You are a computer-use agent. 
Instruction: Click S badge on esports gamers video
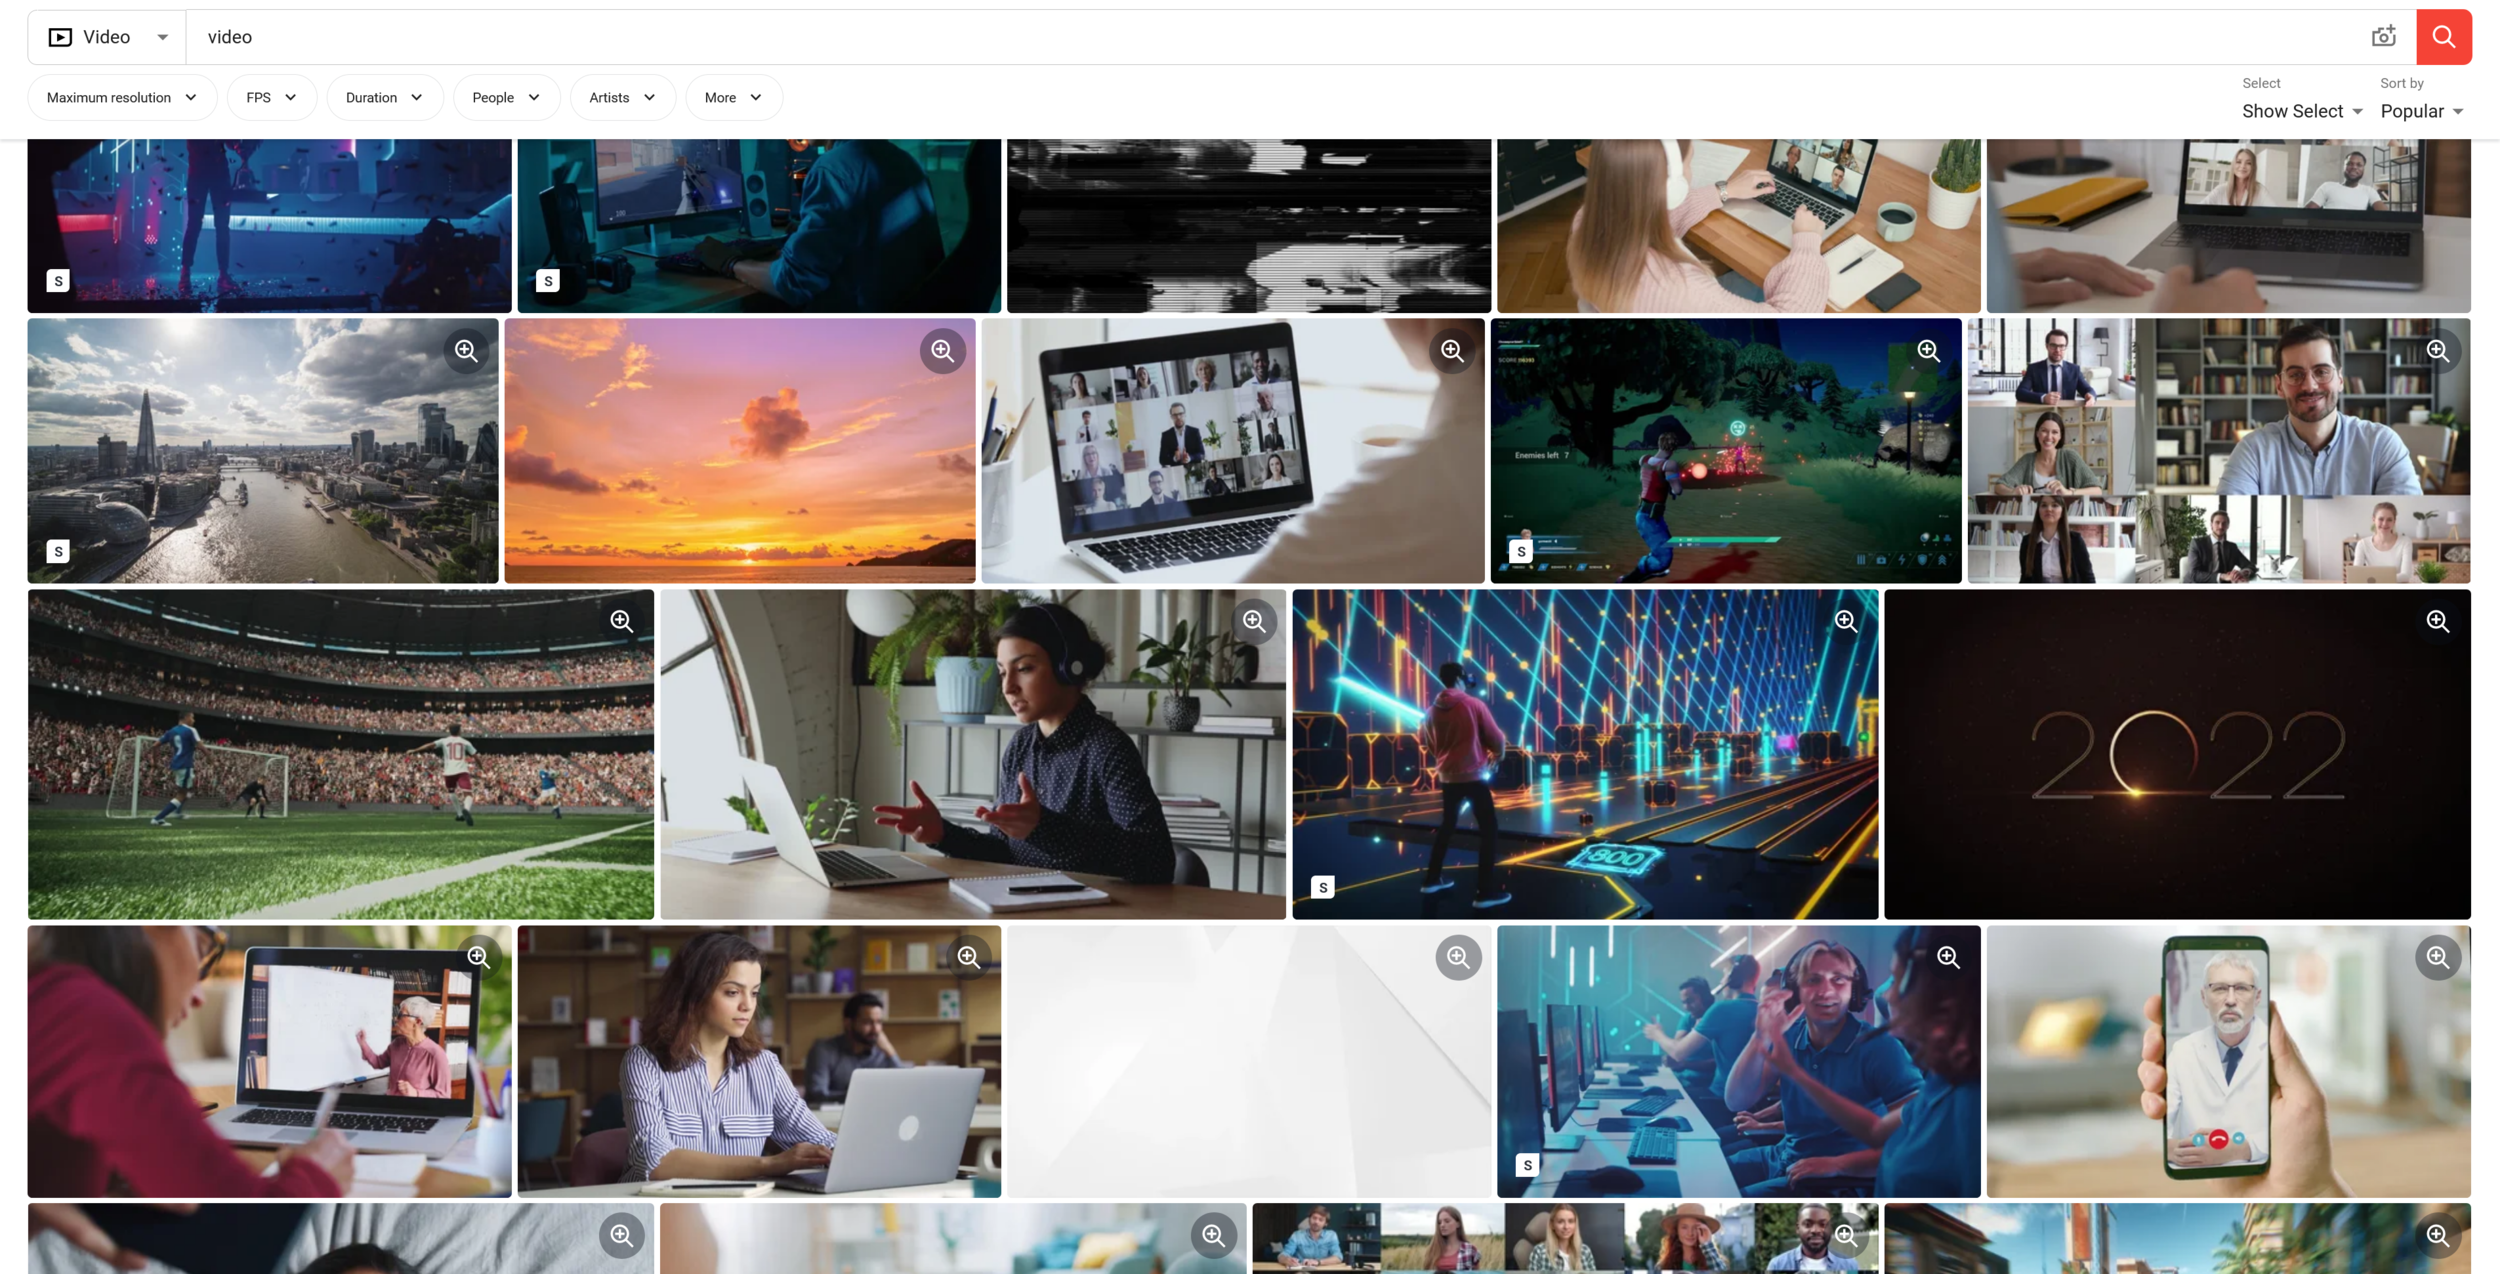1527,1165
